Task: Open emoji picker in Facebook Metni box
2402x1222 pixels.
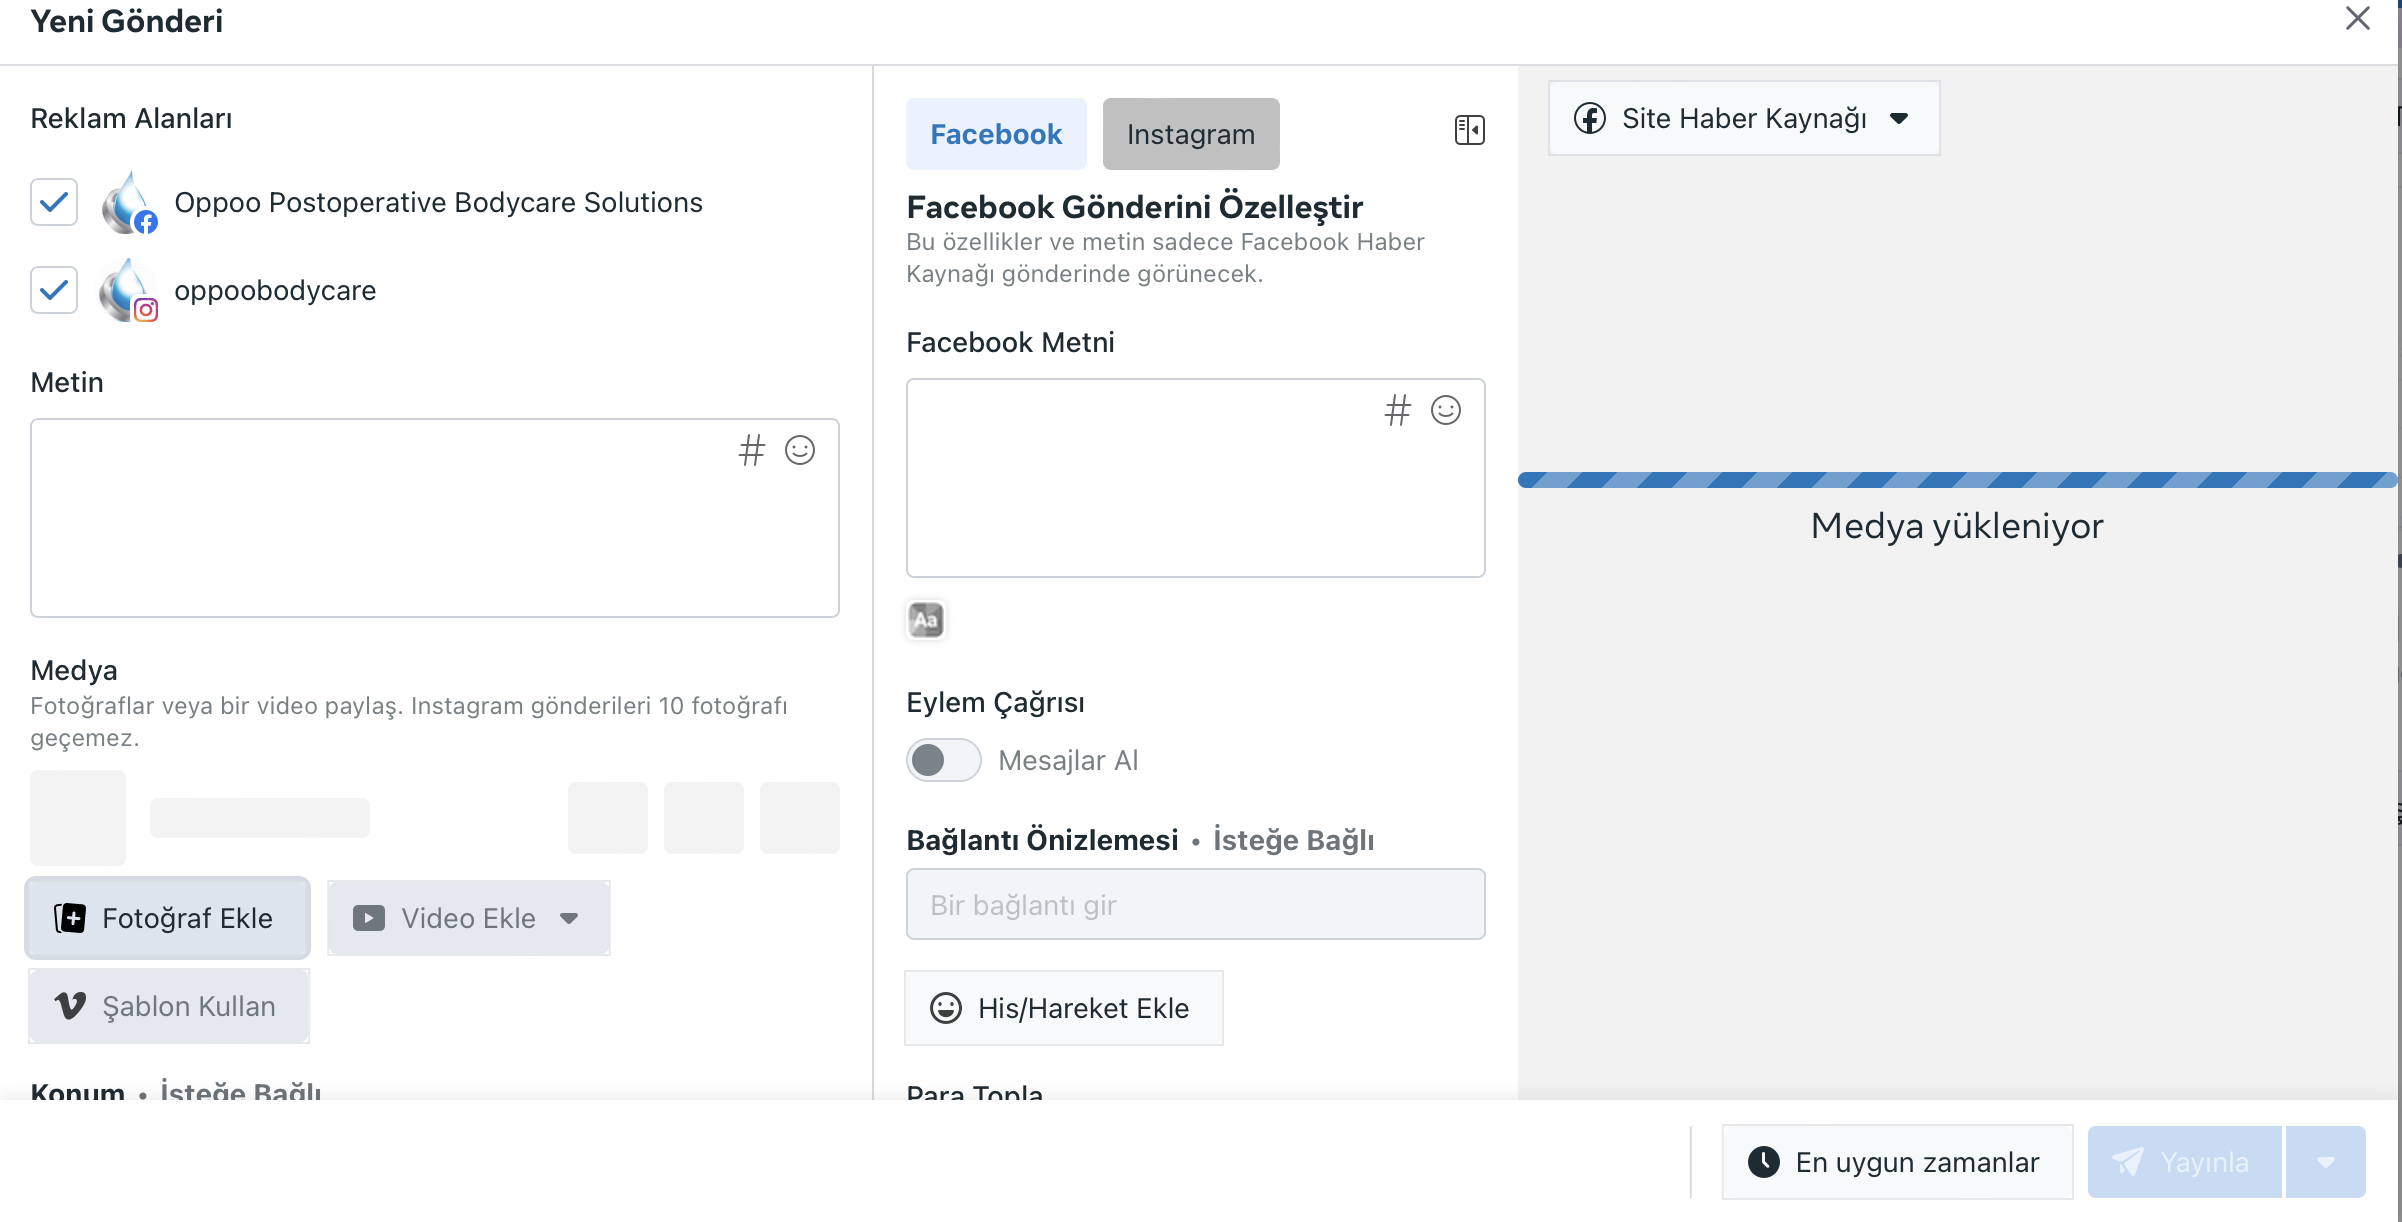Action: coord(1446,410)
